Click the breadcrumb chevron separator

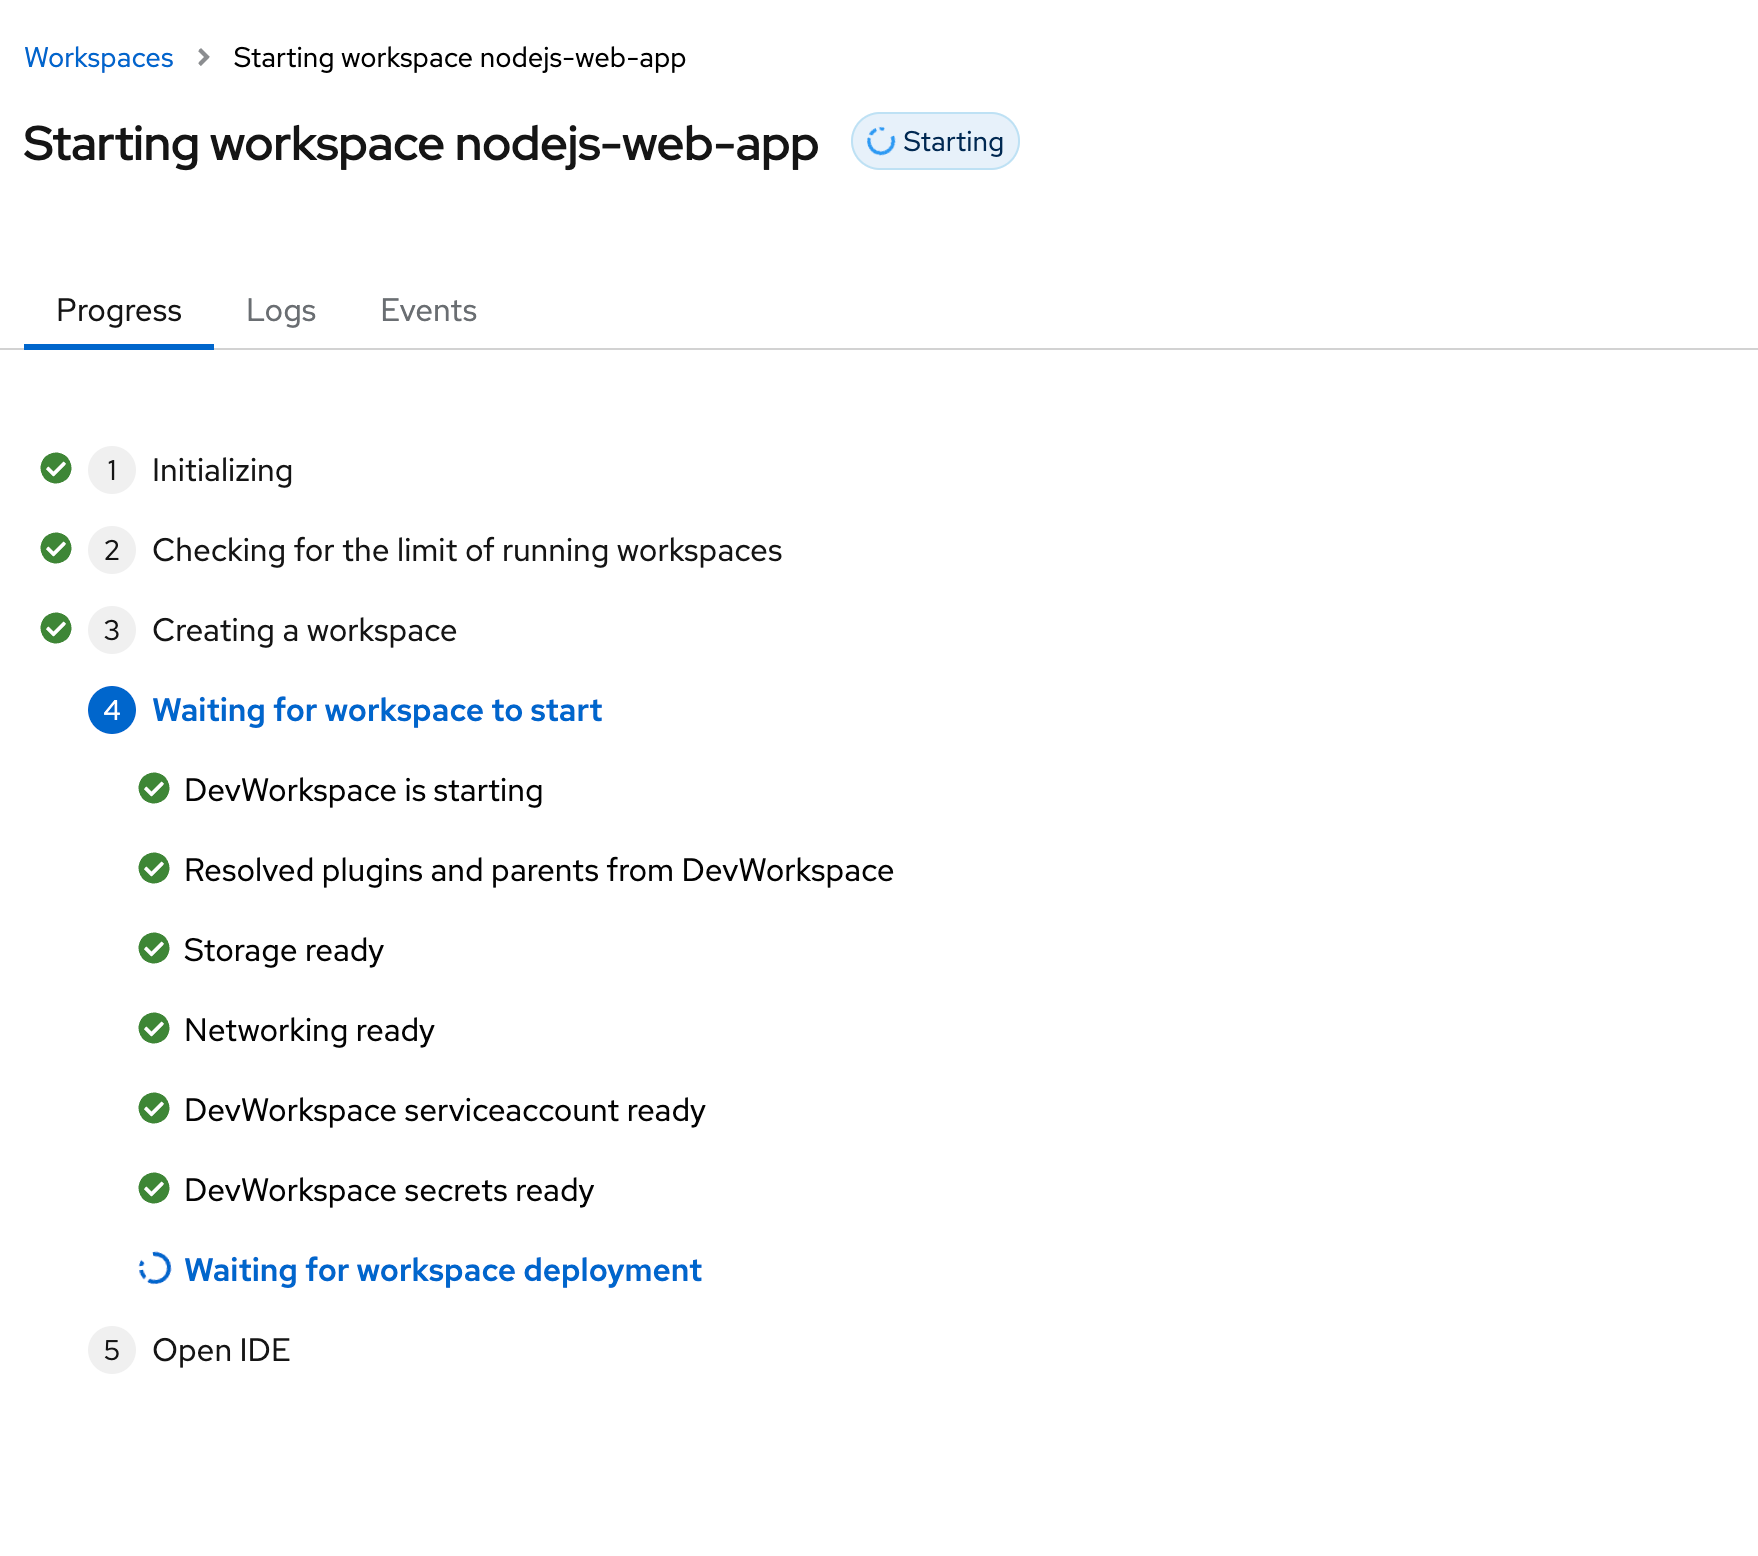pyautogui.click(x=204, y=58)
